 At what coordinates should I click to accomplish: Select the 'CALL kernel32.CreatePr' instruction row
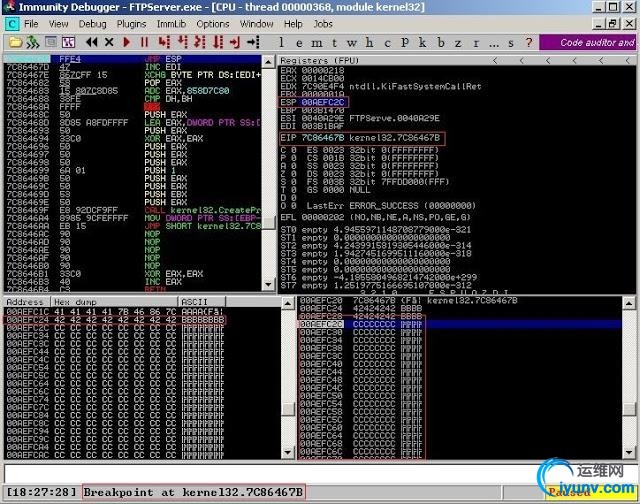[x=133, y=210]
